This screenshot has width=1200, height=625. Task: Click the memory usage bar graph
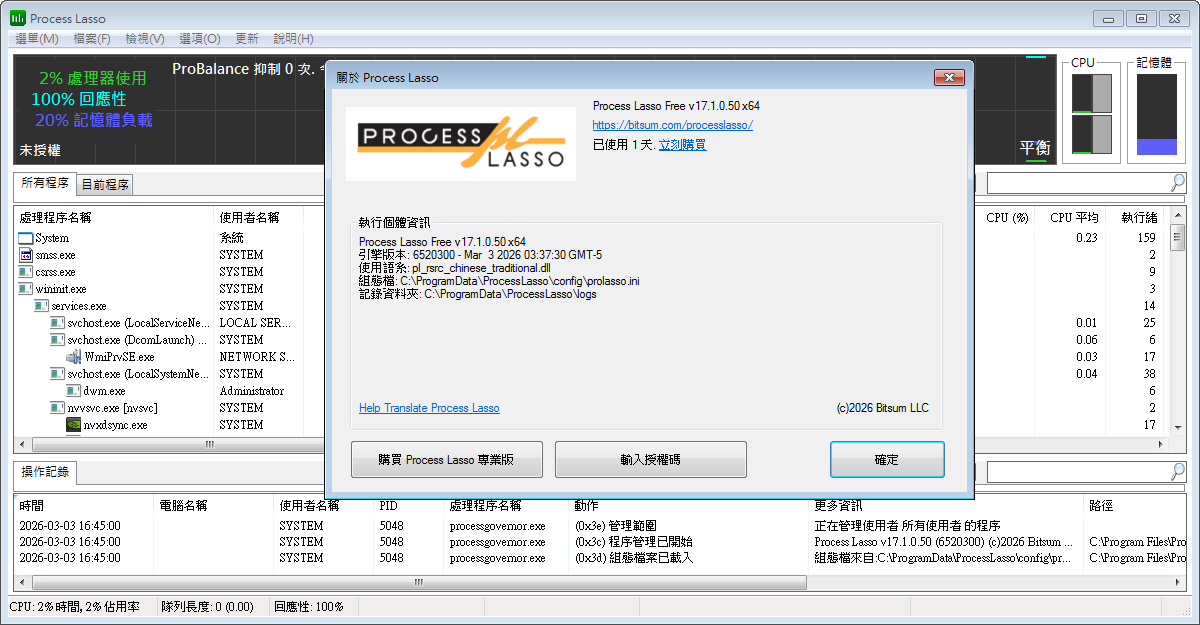[1157, 114]
